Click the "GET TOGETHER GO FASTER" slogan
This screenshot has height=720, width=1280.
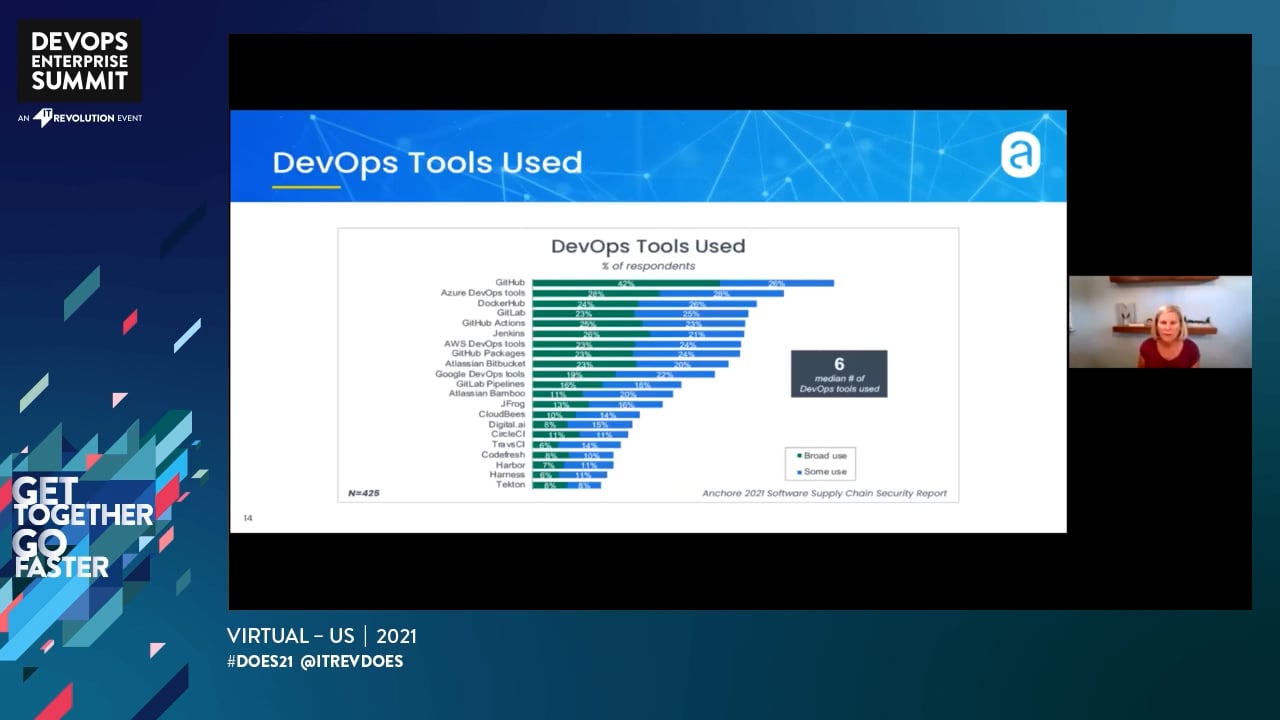click(83, 528)
